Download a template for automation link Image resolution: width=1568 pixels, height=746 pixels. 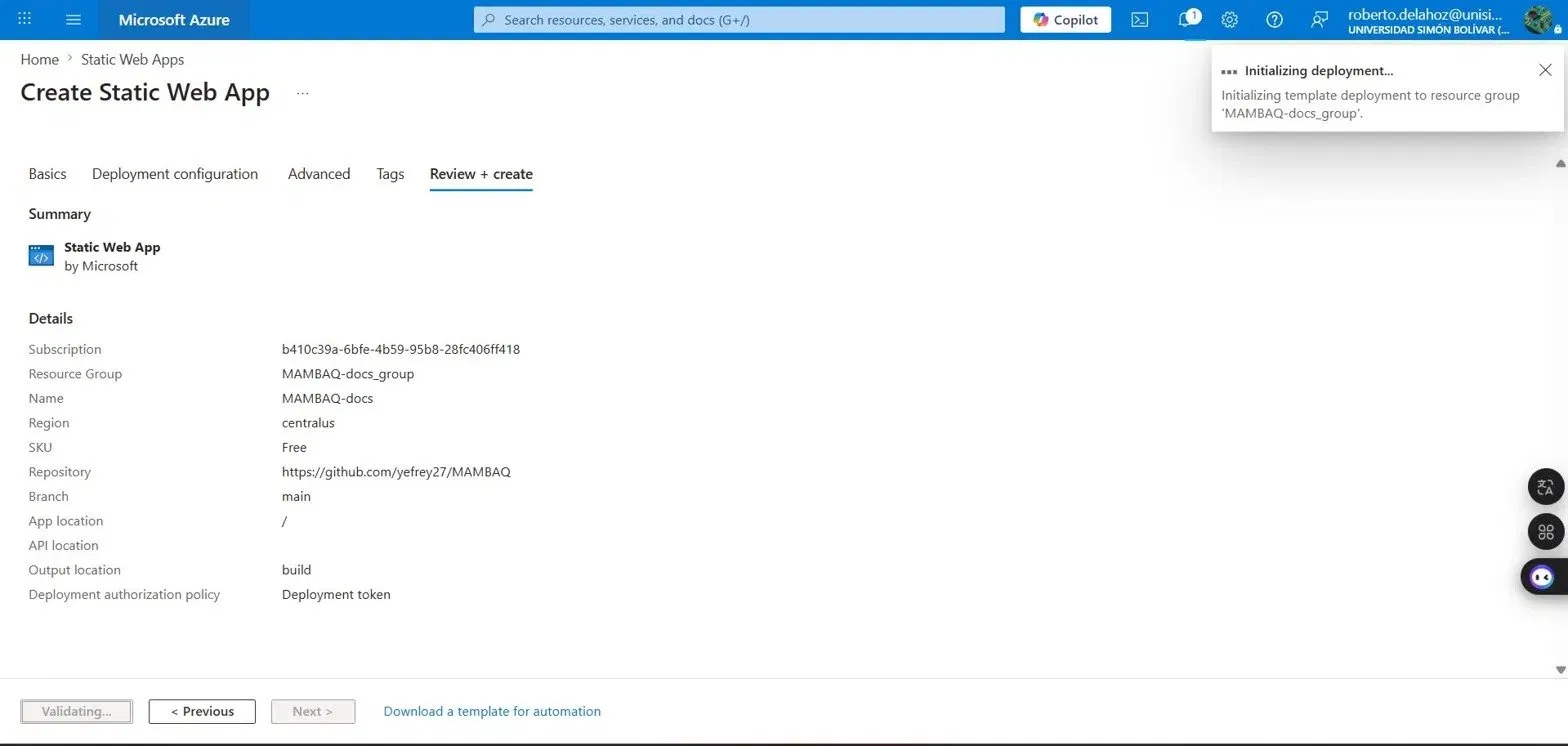coord(492,711)
